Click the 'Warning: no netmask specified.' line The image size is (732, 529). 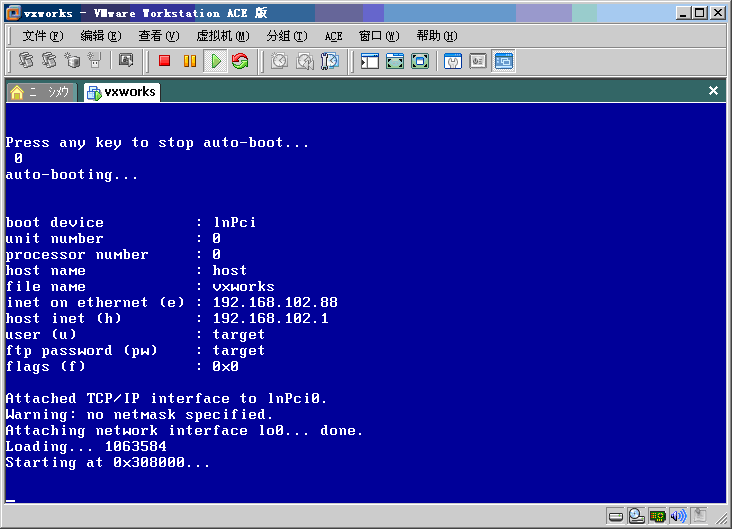point(139,415)
